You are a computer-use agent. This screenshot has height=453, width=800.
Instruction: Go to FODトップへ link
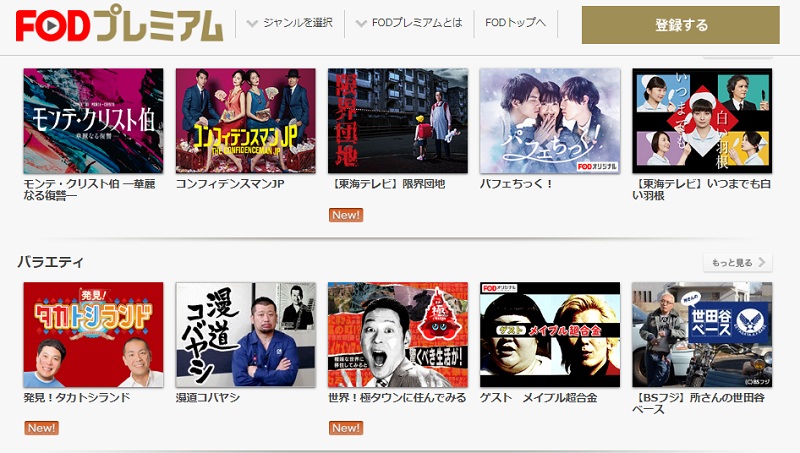pos(515,23)
